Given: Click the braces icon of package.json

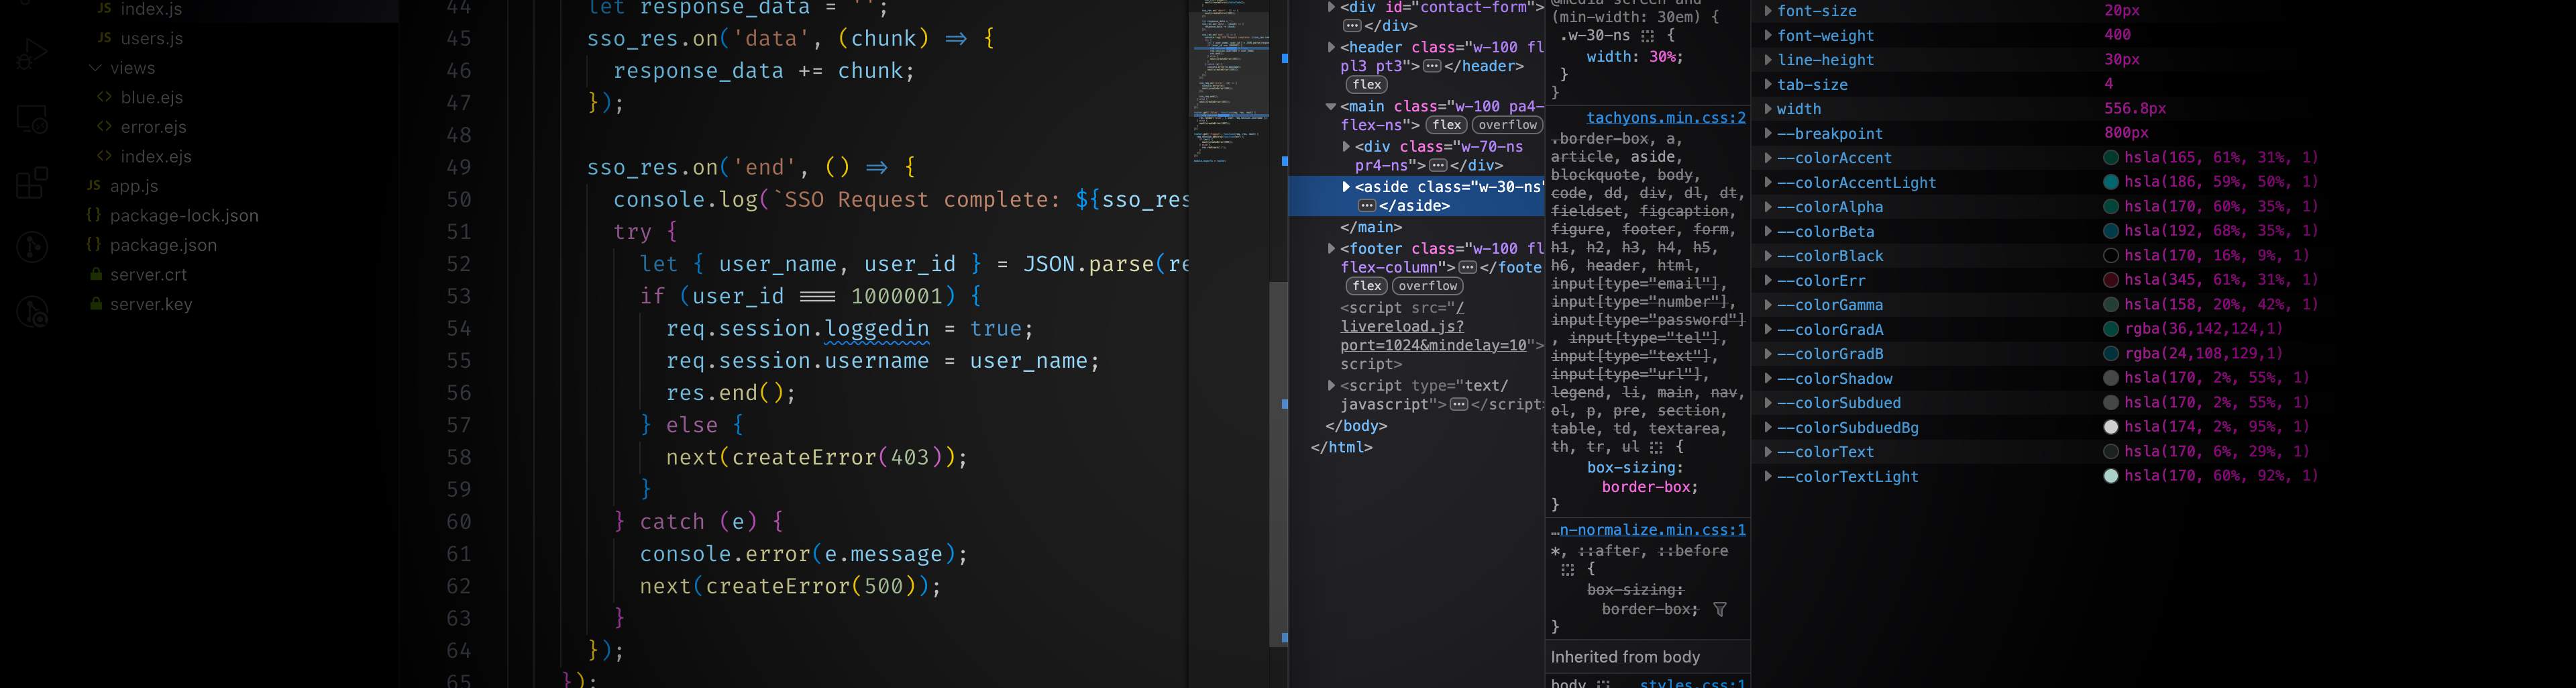Looking at the screenshot, I should coord(94,245).
